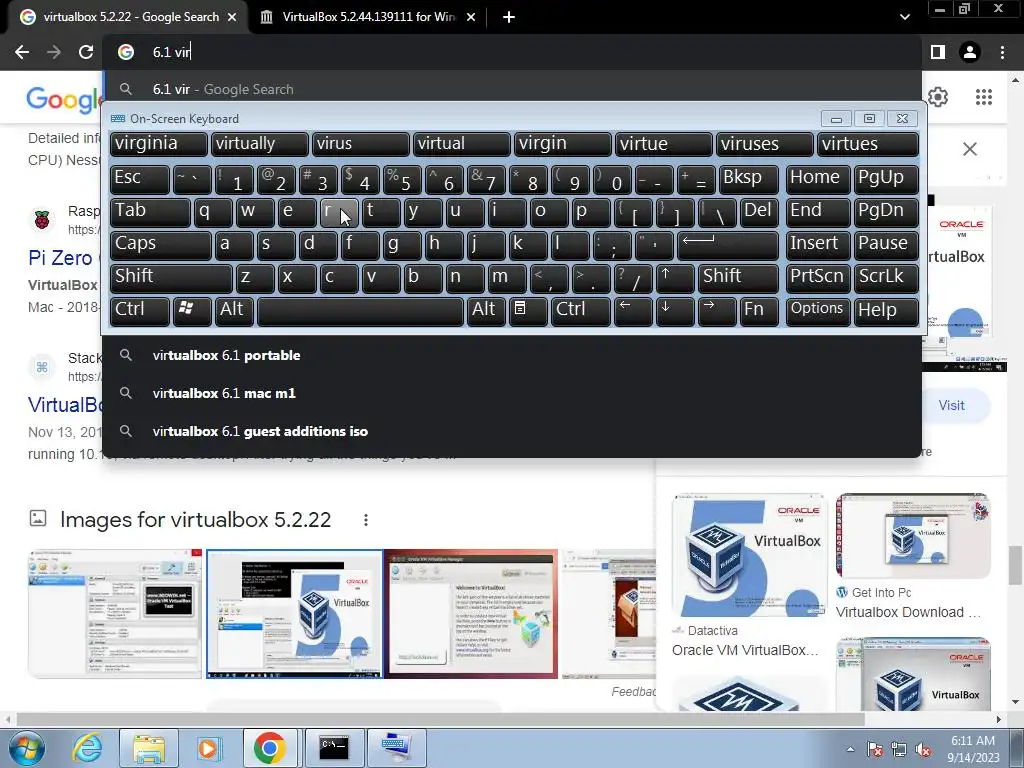
Task: Select suggestion virtualbox 6.1 guest additions iso
Action: click(x=512, y=431)
